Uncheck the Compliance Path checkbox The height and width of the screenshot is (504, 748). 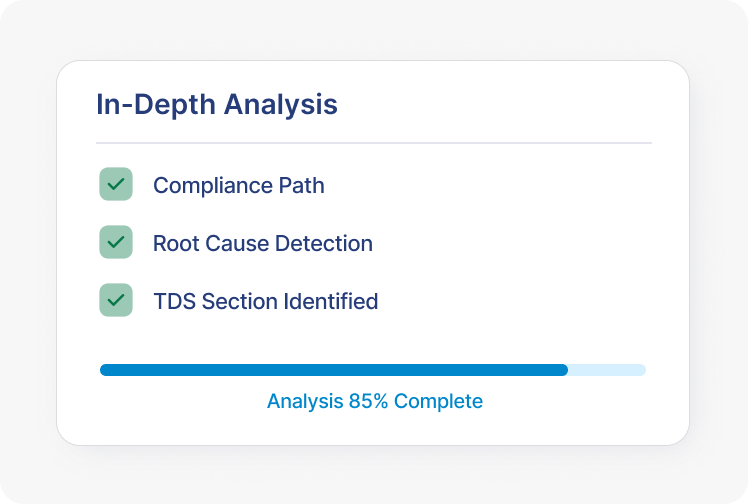click(116, 184)
